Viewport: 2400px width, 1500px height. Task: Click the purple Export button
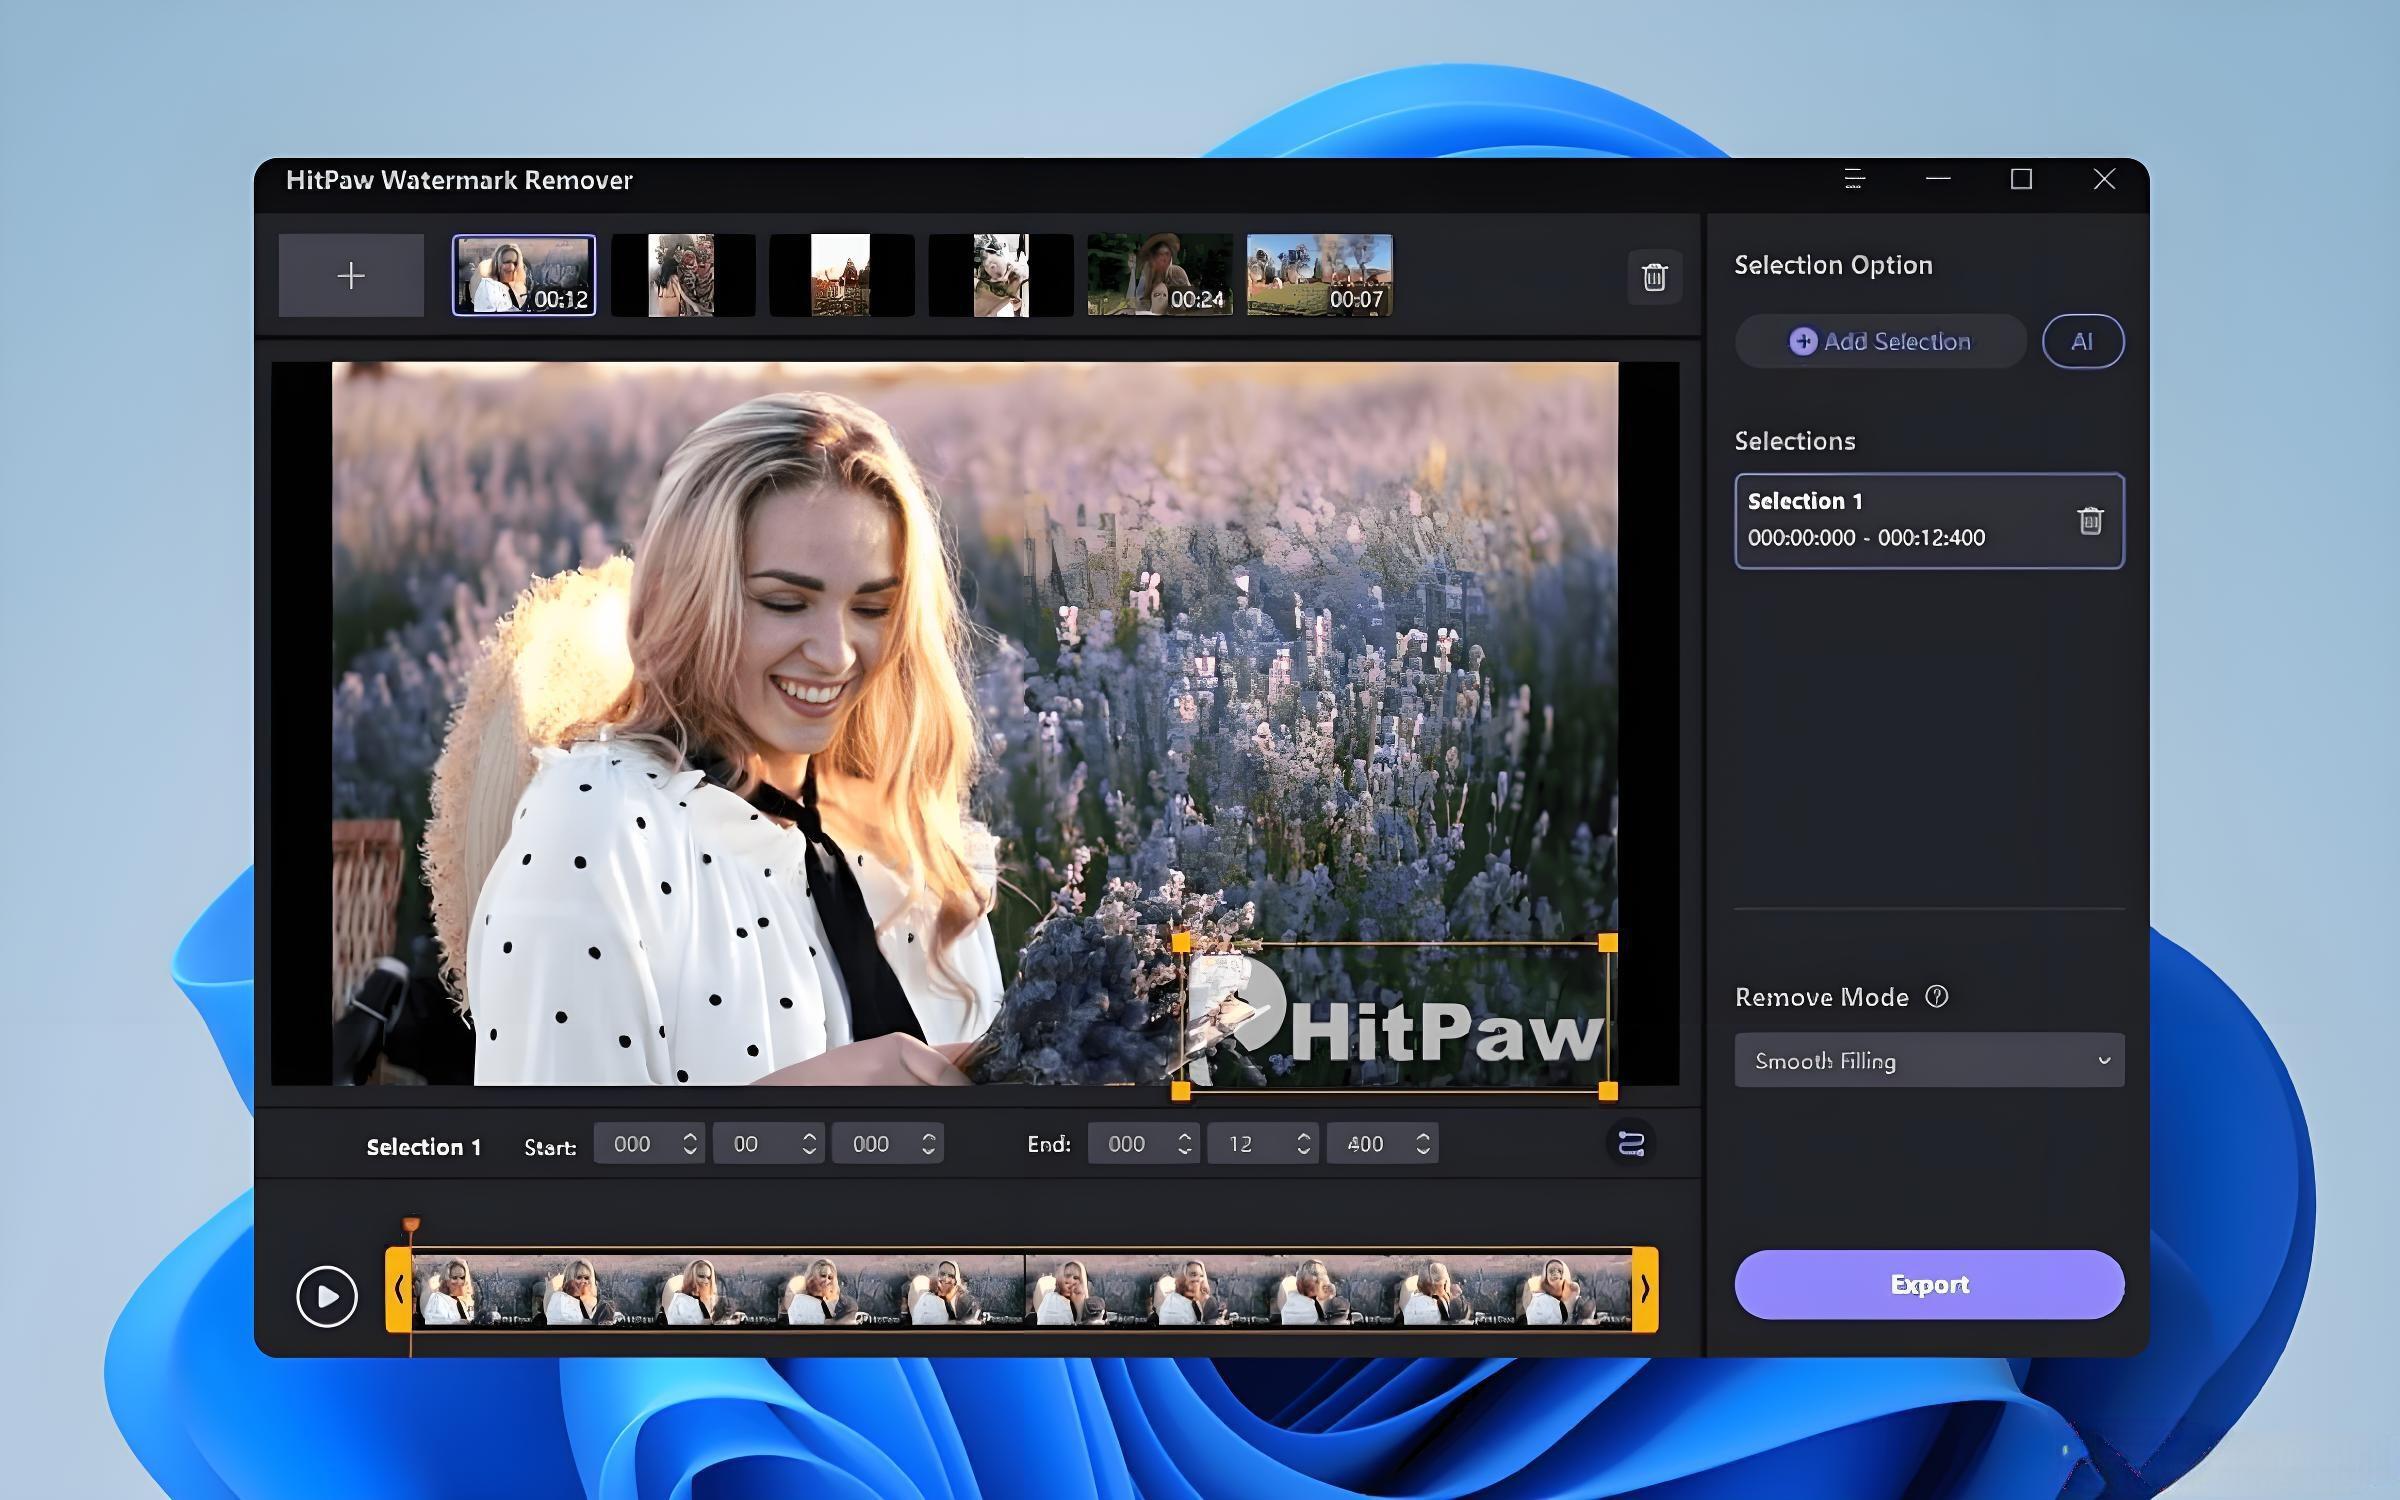[1928, 1284]
